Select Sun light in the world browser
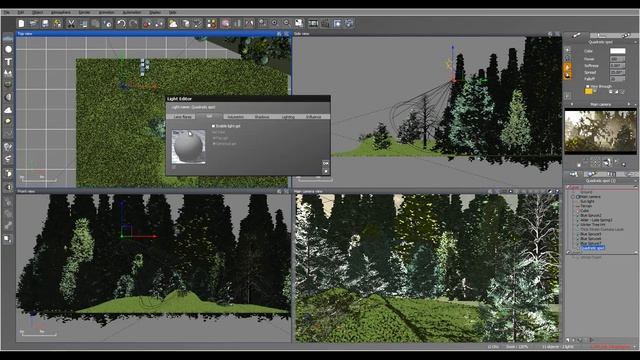Screen dimensions: 640x360 tap(587, 202)
